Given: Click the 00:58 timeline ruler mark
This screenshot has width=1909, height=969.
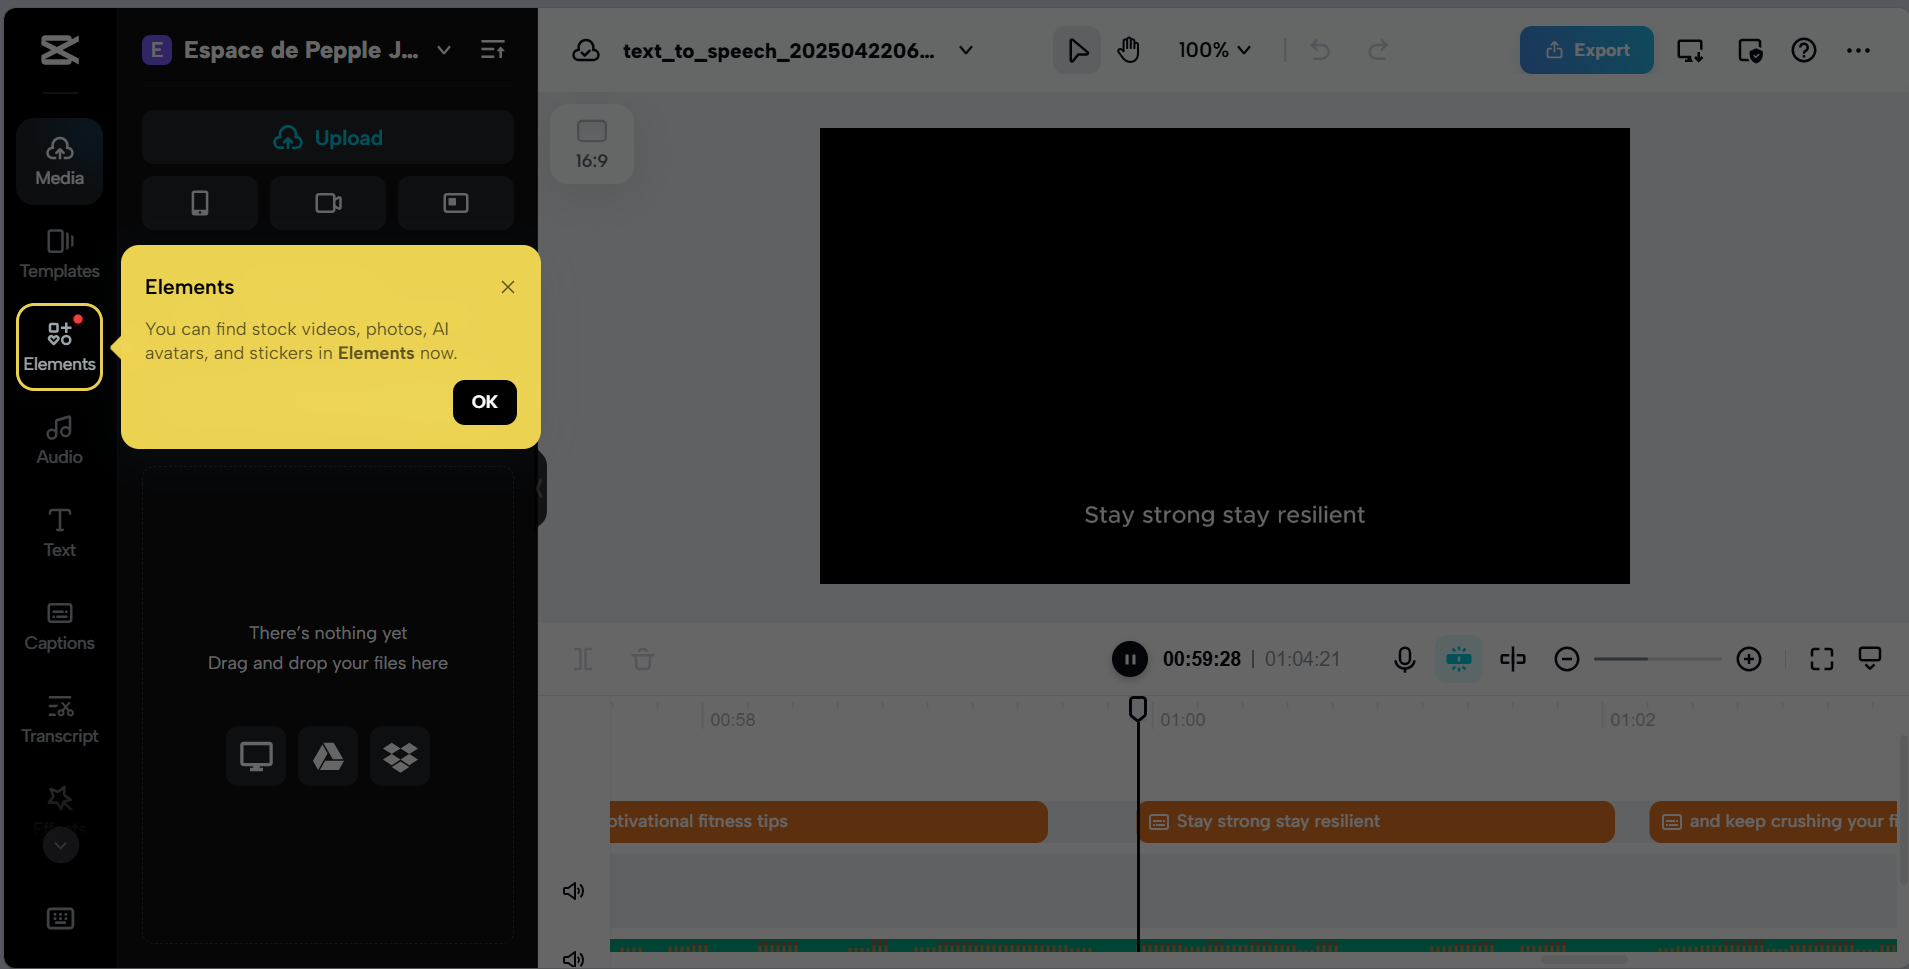Looking at the screenshot, I should 733,720.
